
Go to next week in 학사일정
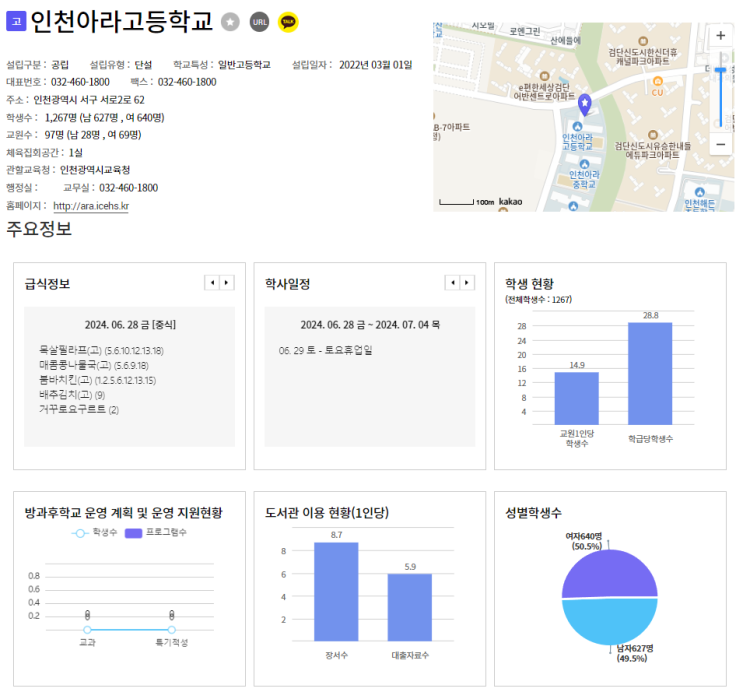point(467,282)
